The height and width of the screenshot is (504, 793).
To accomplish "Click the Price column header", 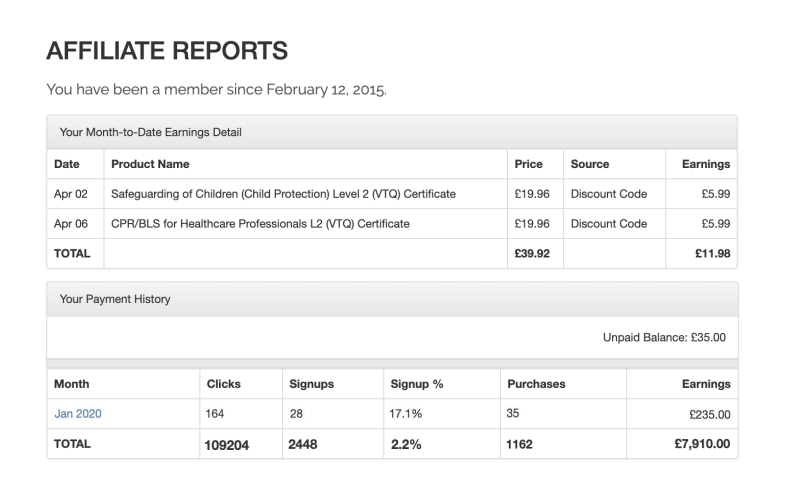I will 528,164.
